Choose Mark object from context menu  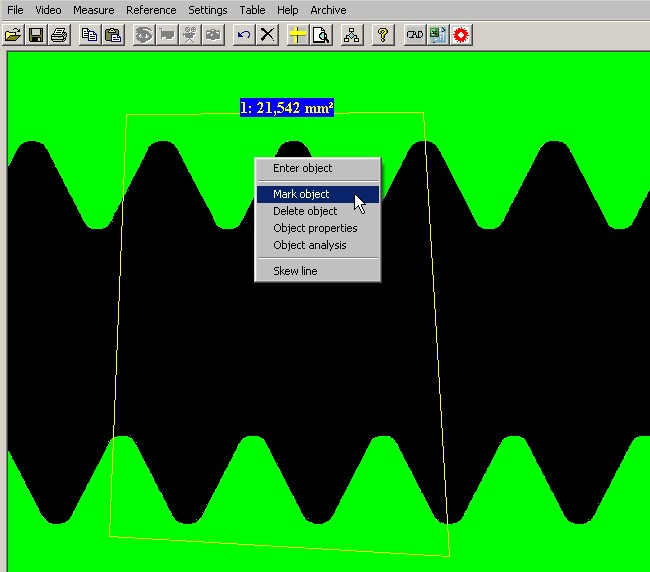click(x=301, y=194)
